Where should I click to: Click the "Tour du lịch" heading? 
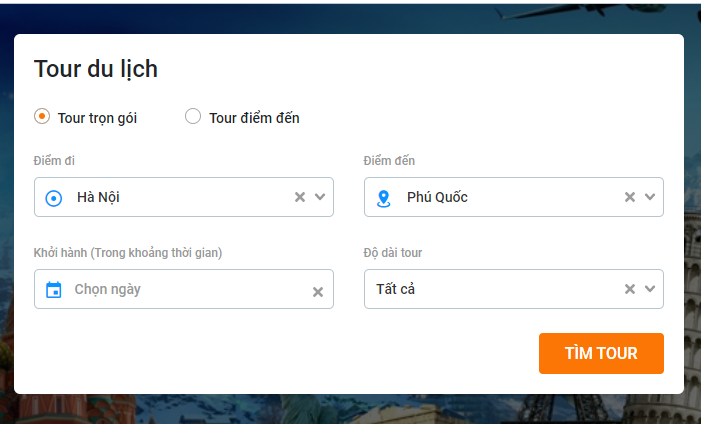click(x=96, y=69)
